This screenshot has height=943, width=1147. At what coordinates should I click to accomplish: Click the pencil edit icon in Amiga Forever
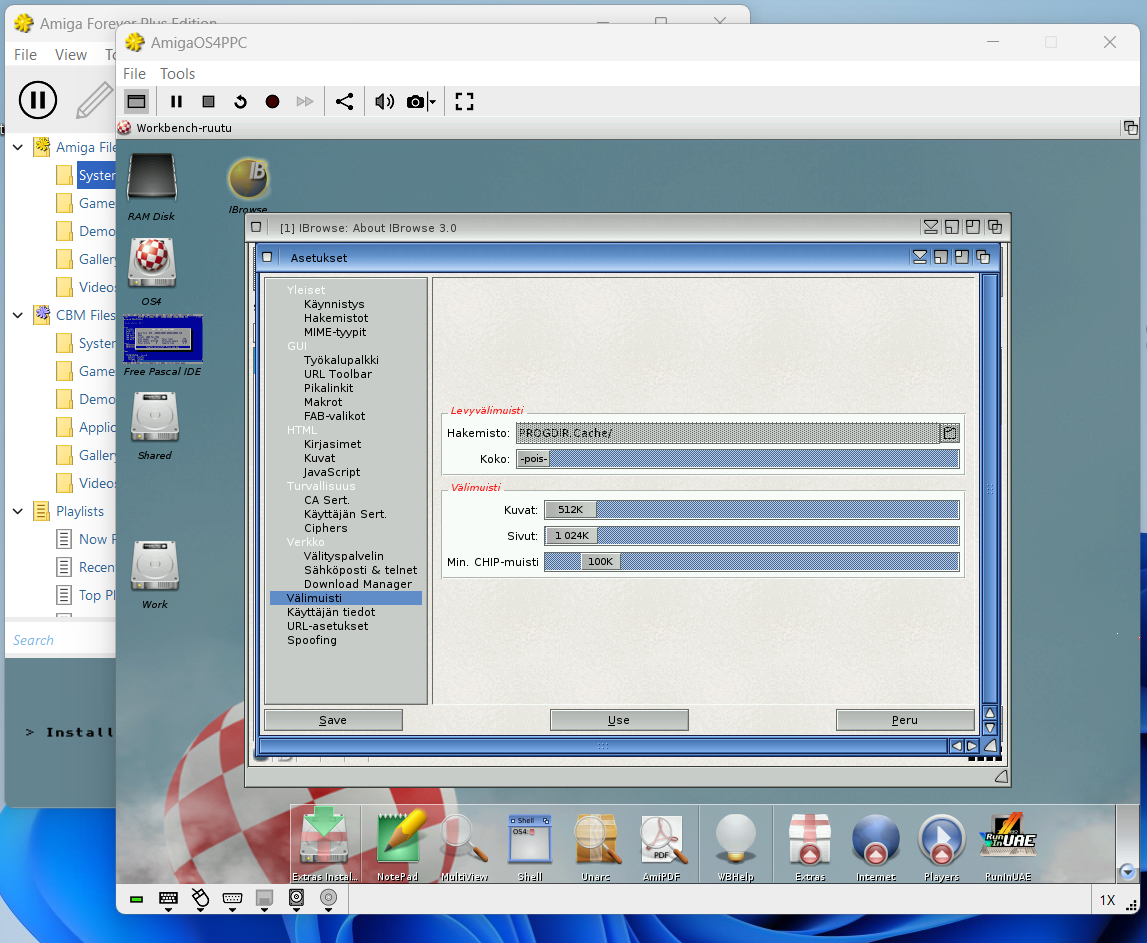point(95,100)
